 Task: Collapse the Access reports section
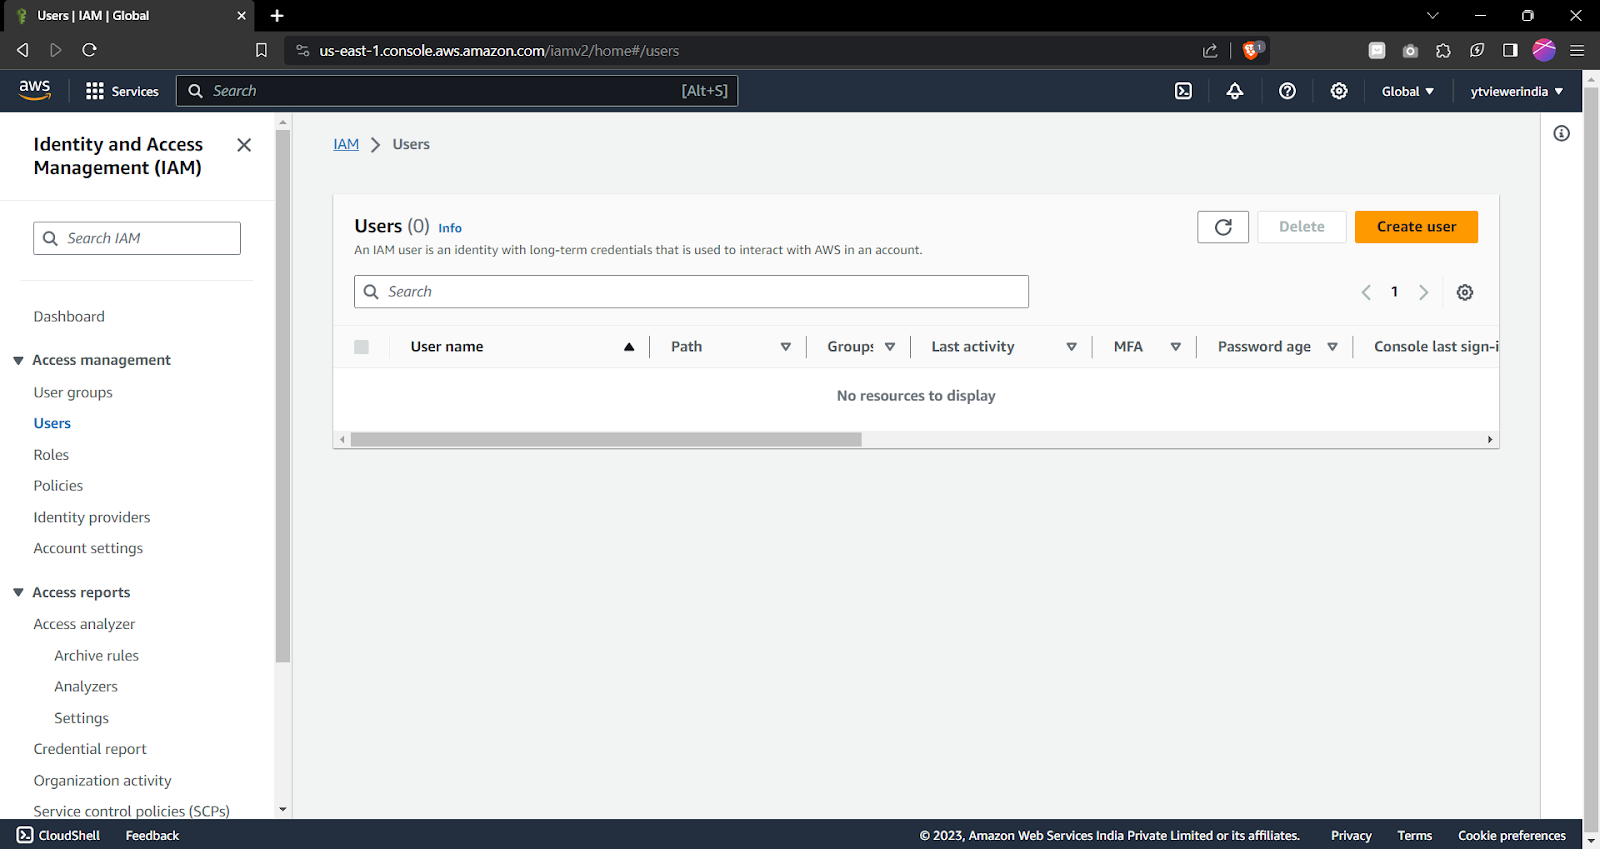(x=18, y=592)
